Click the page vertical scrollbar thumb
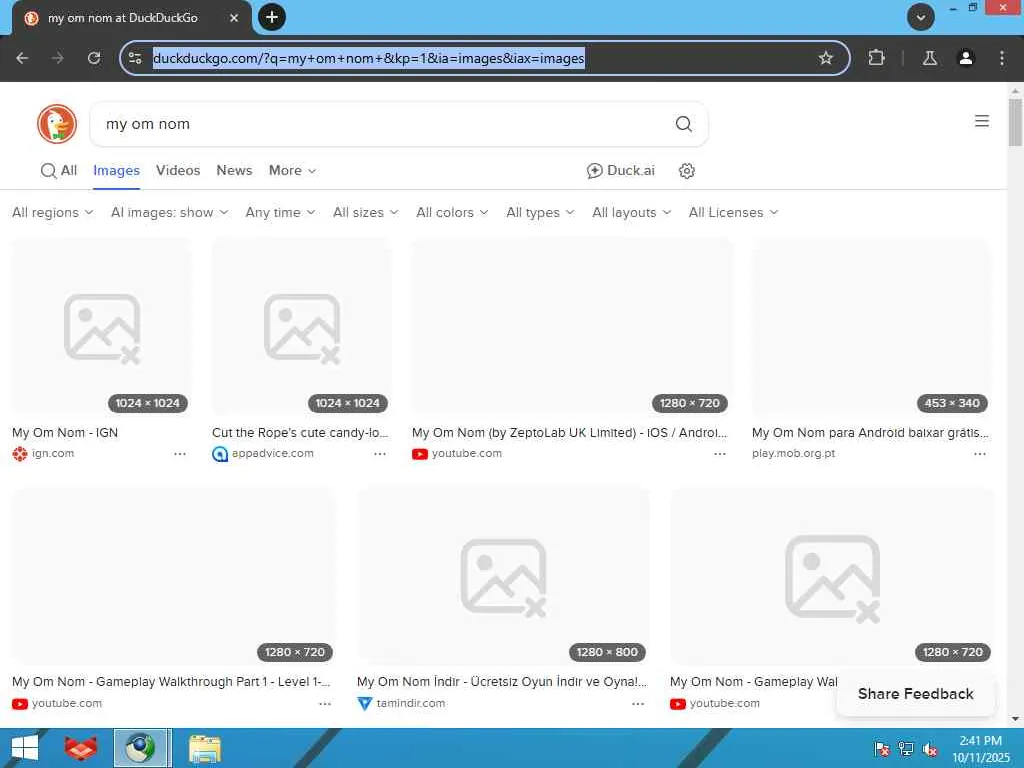The width and height of the screenshot is (1024, 768). pos(1015,122)
